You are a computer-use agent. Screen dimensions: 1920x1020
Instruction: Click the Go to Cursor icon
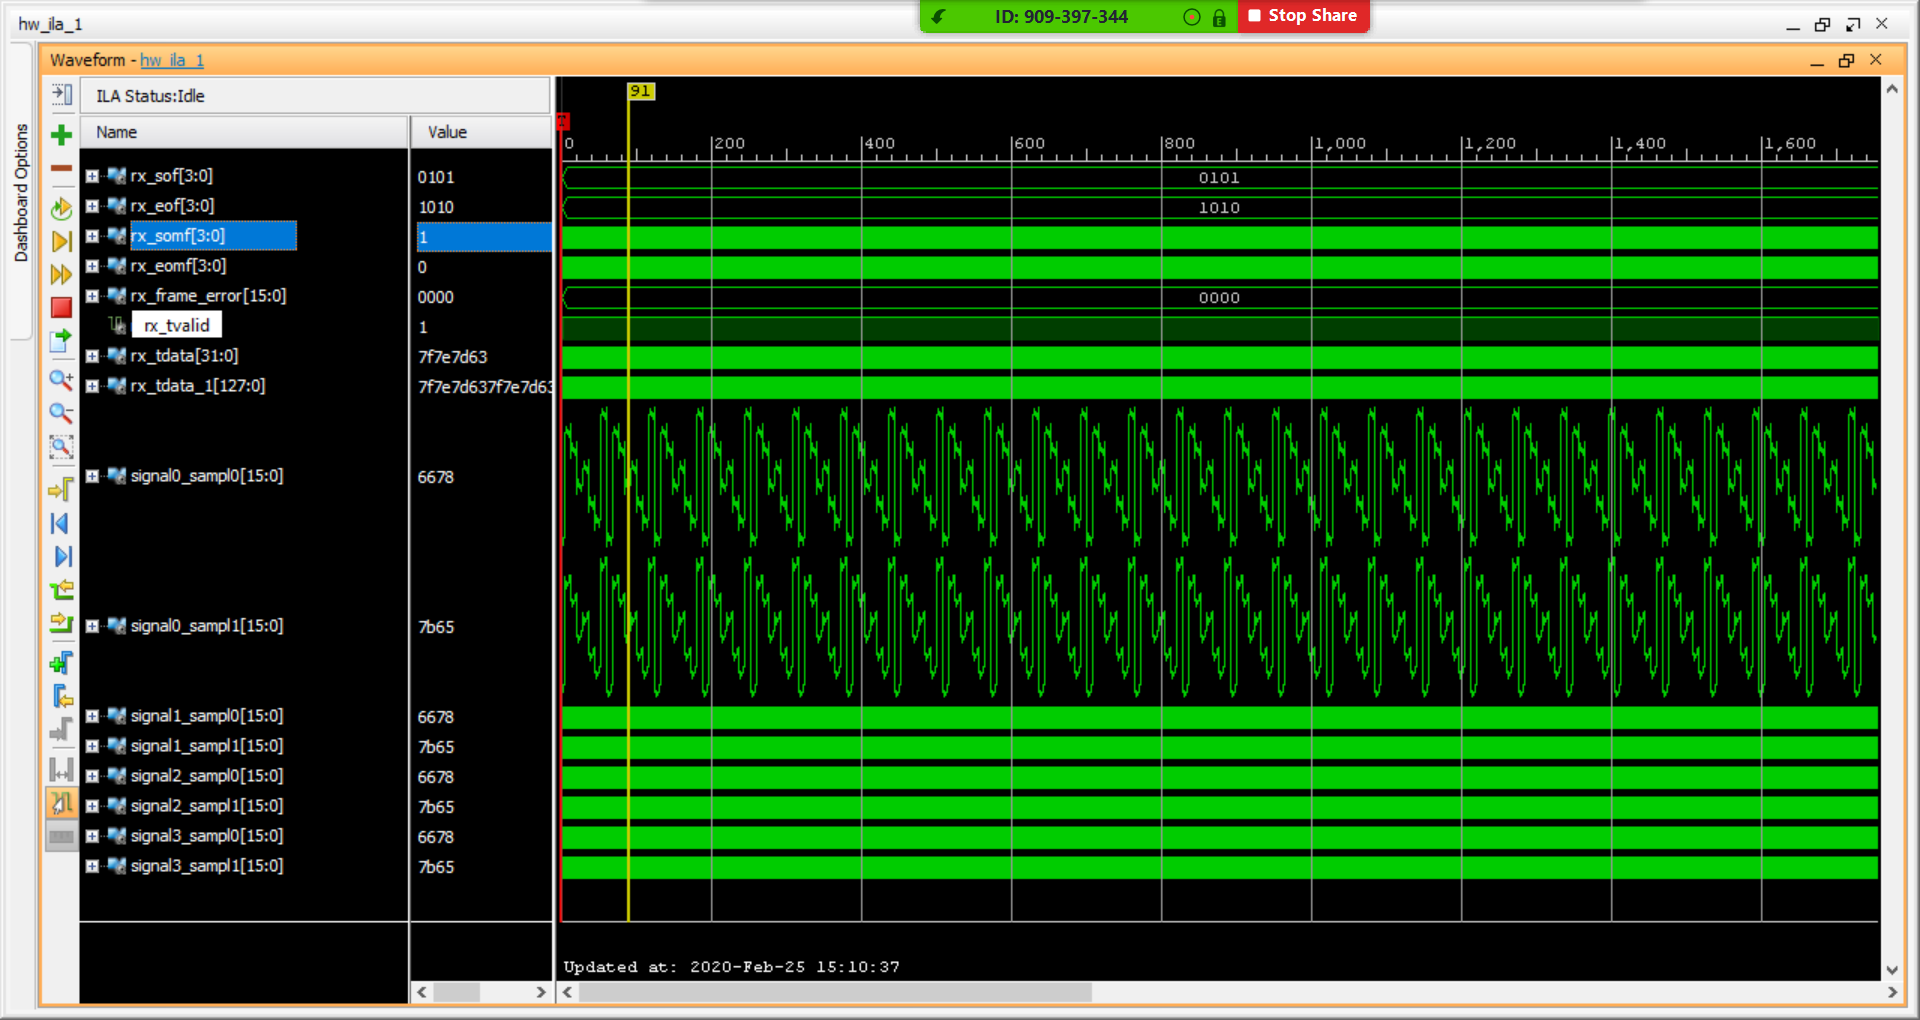point(61,489)
